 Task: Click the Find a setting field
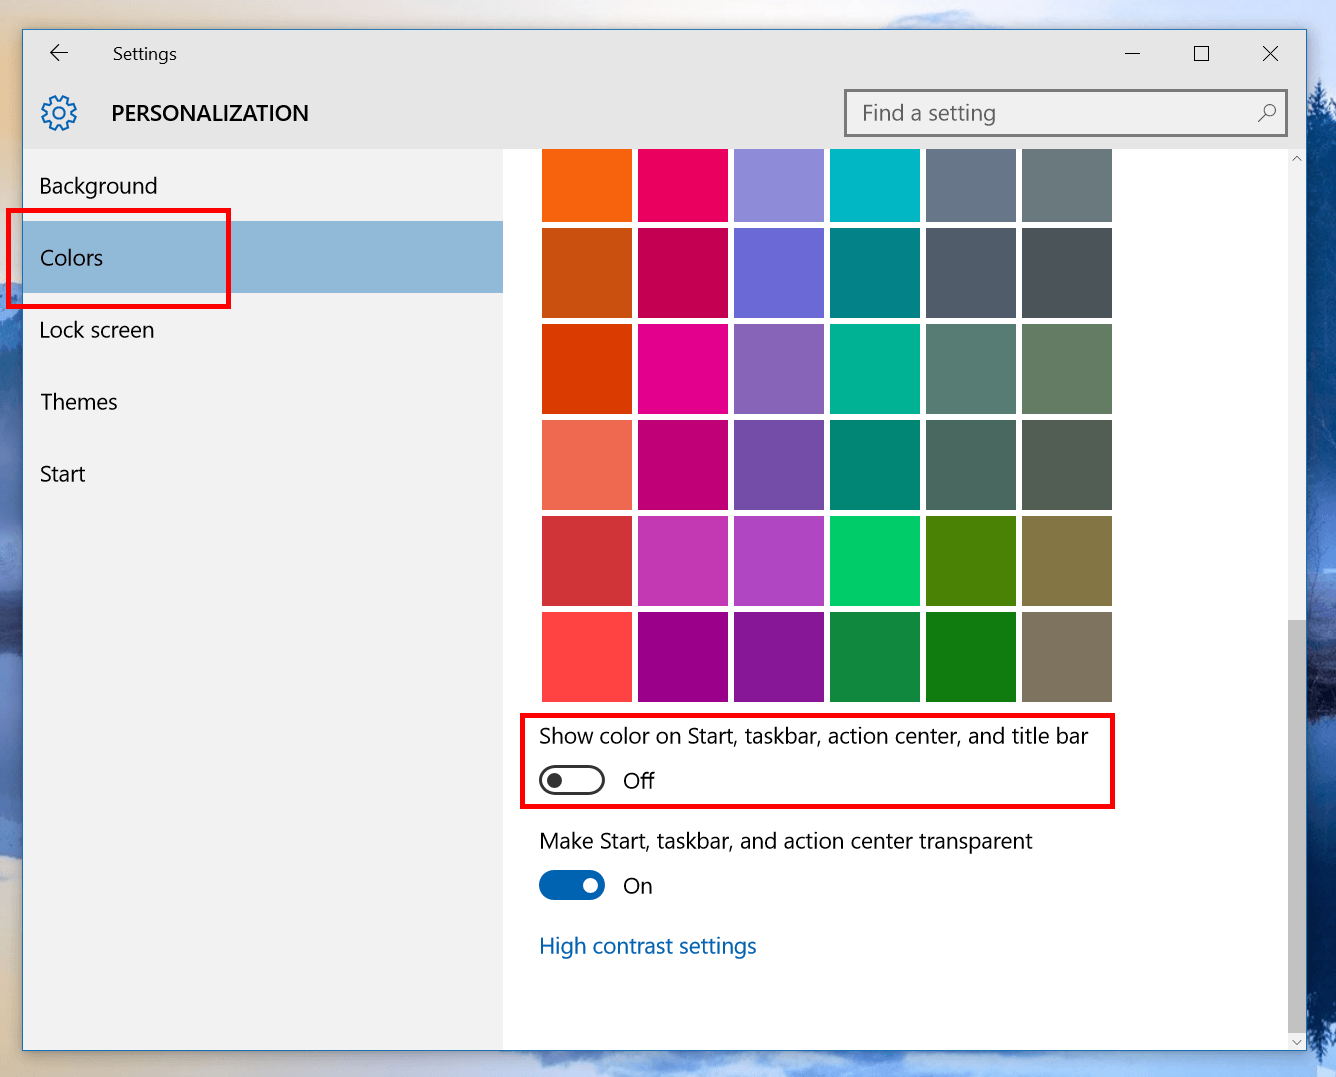[1065, 113]
